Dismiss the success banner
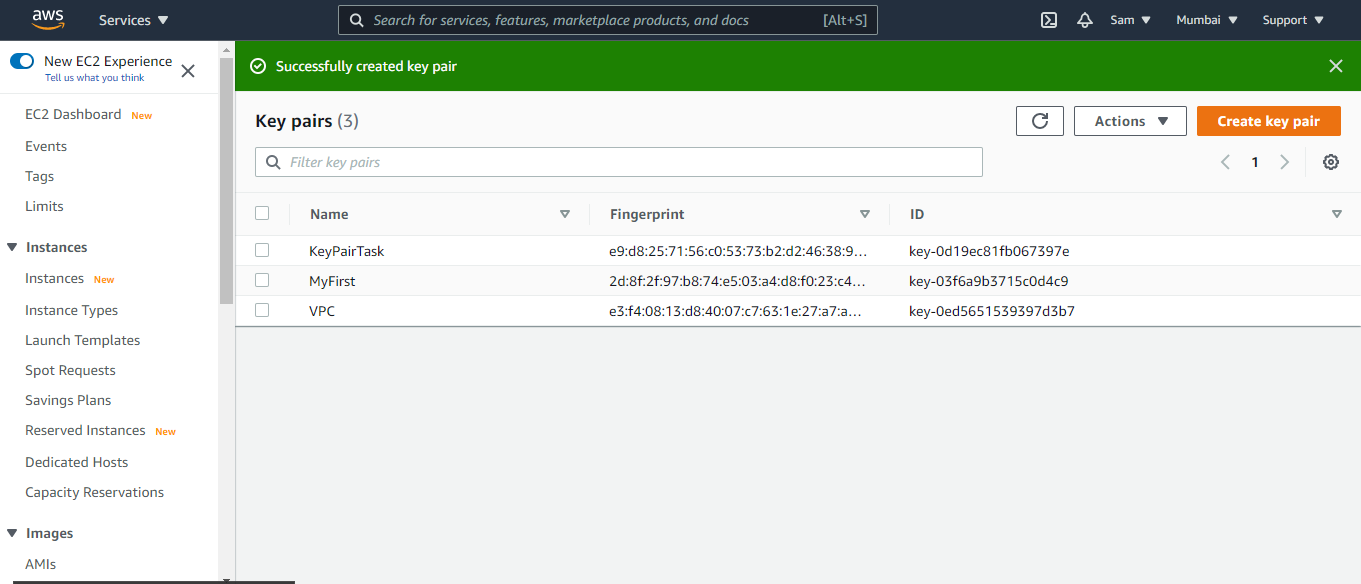 (x=1335, y=66)
